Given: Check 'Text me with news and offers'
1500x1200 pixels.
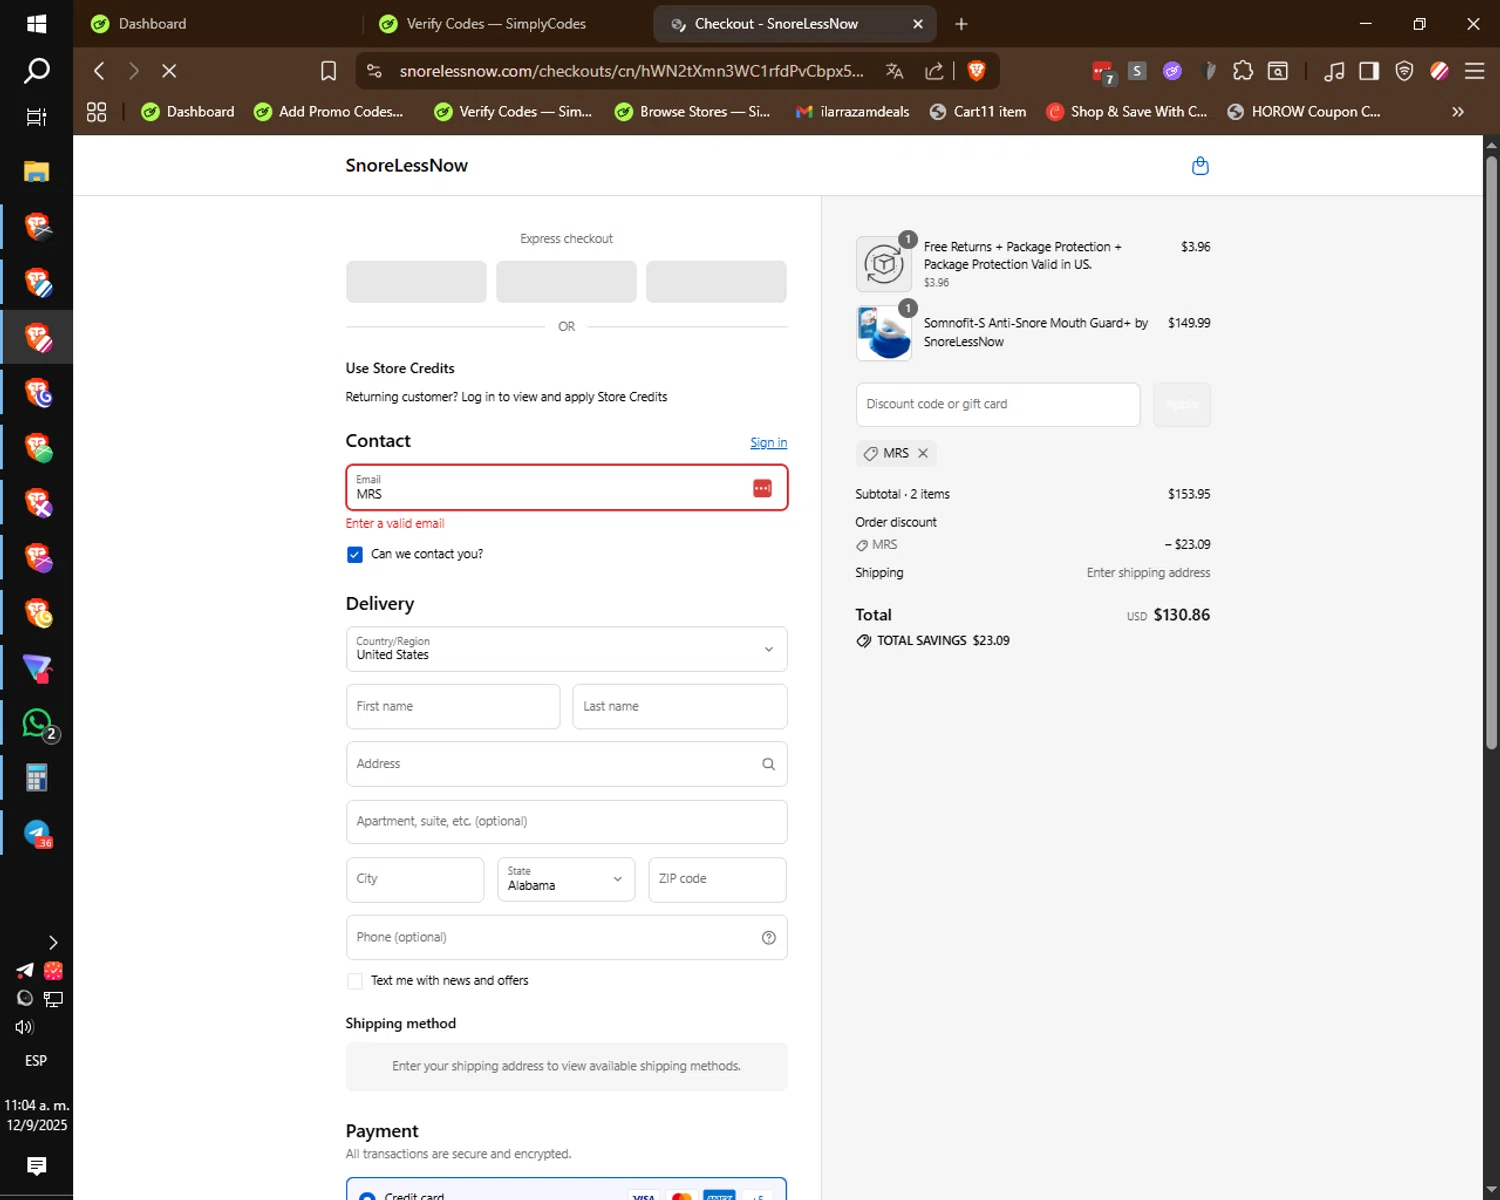Looking at the screenshot, I should pos(355,981).
